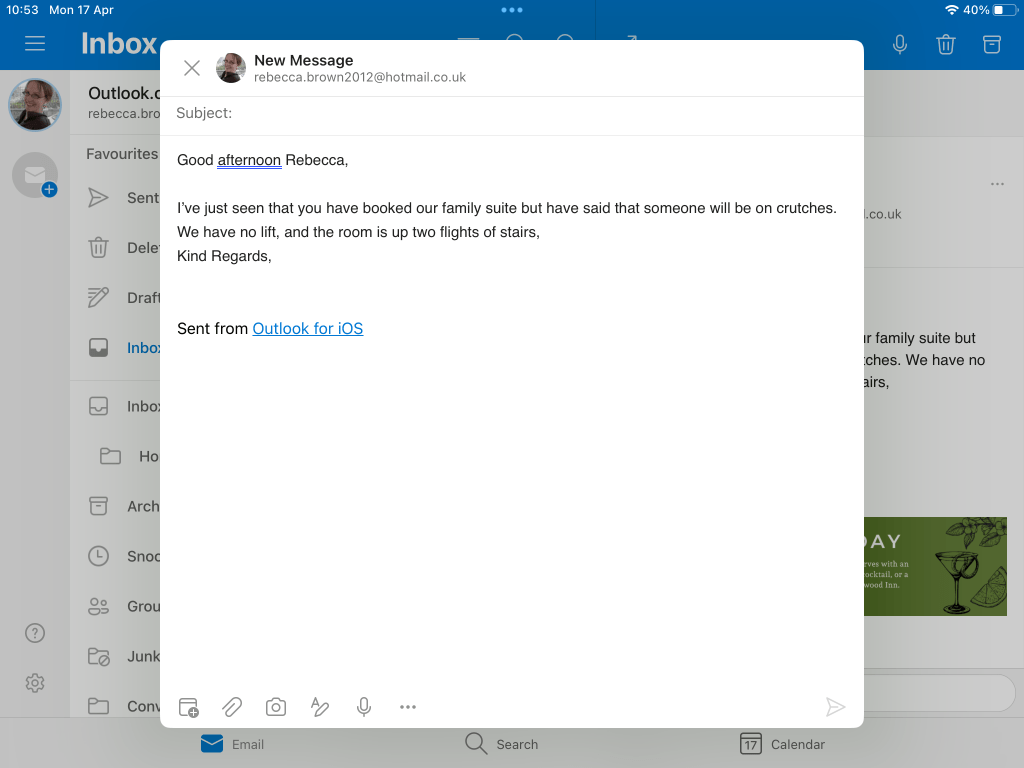
Task: Open more compose options ellipsis
Action: coord(408,707)
